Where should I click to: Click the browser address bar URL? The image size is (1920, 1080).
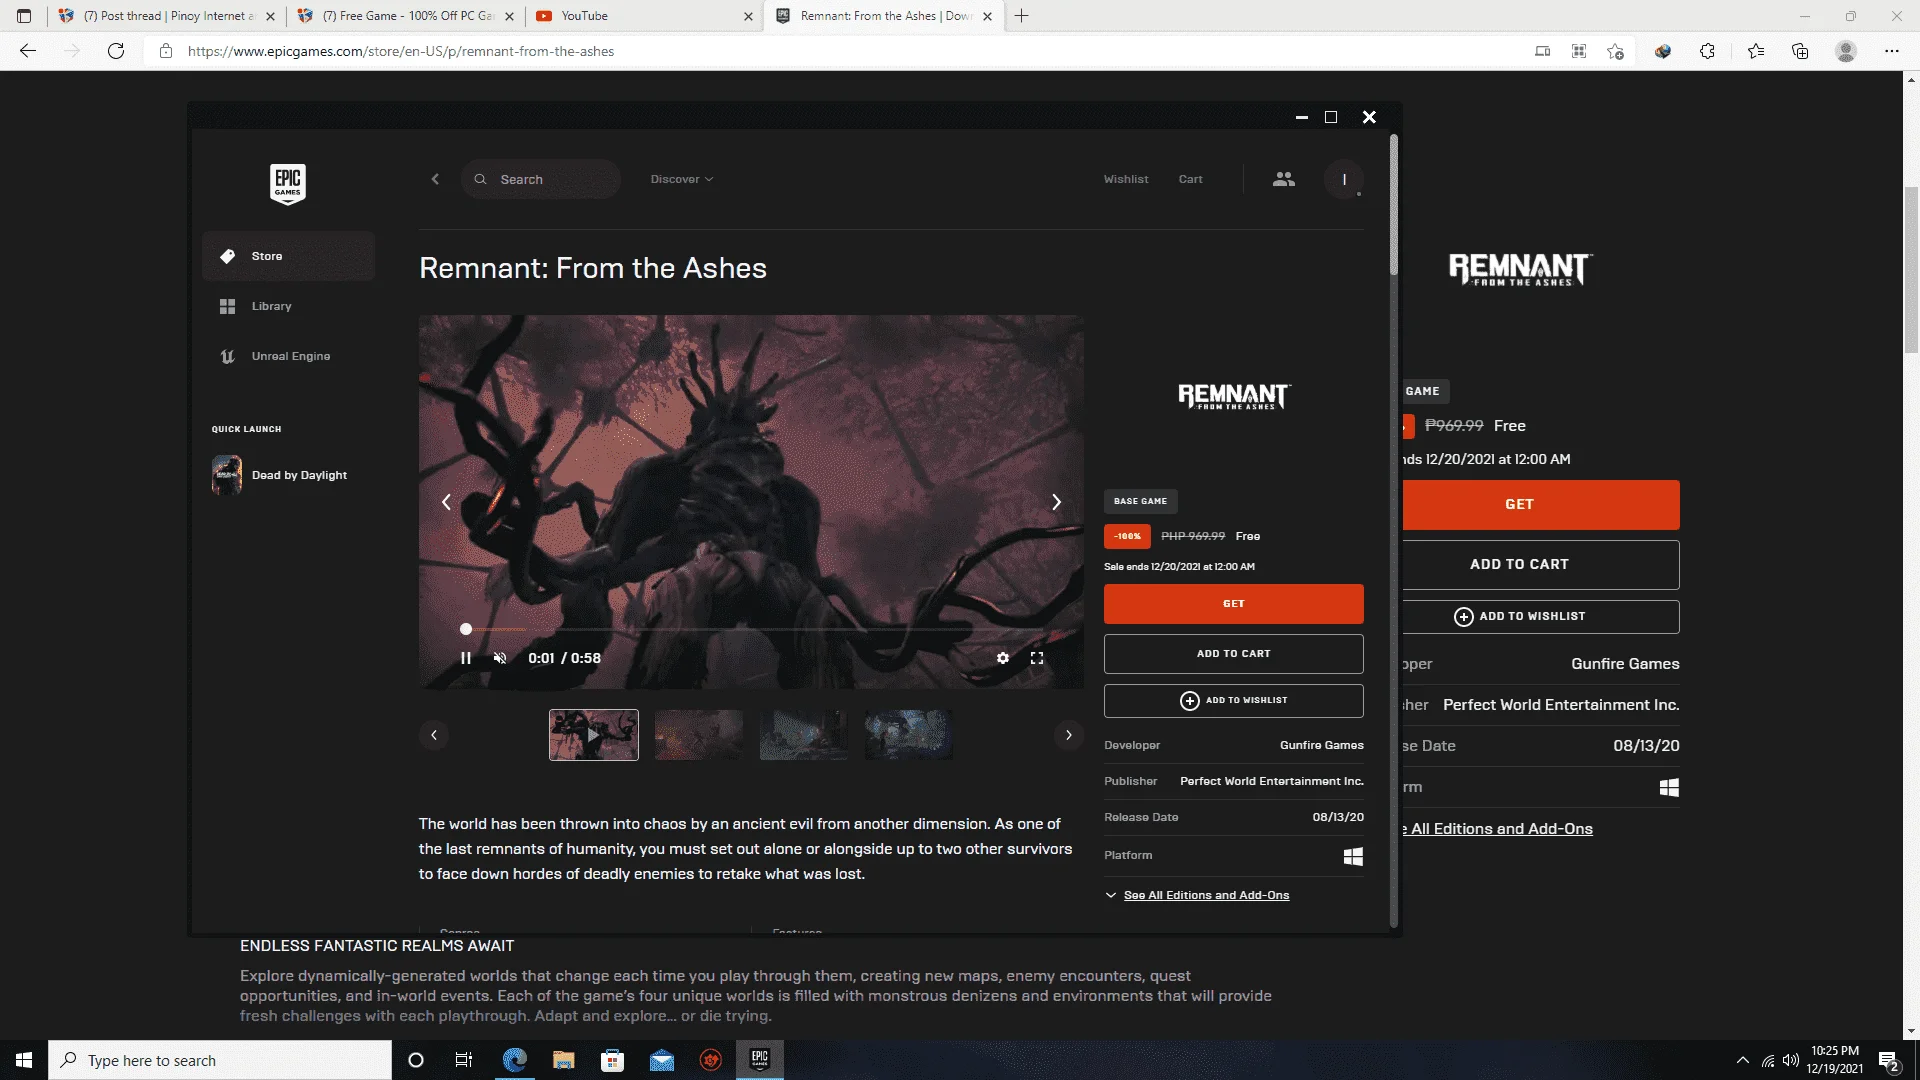click(401, 51)
